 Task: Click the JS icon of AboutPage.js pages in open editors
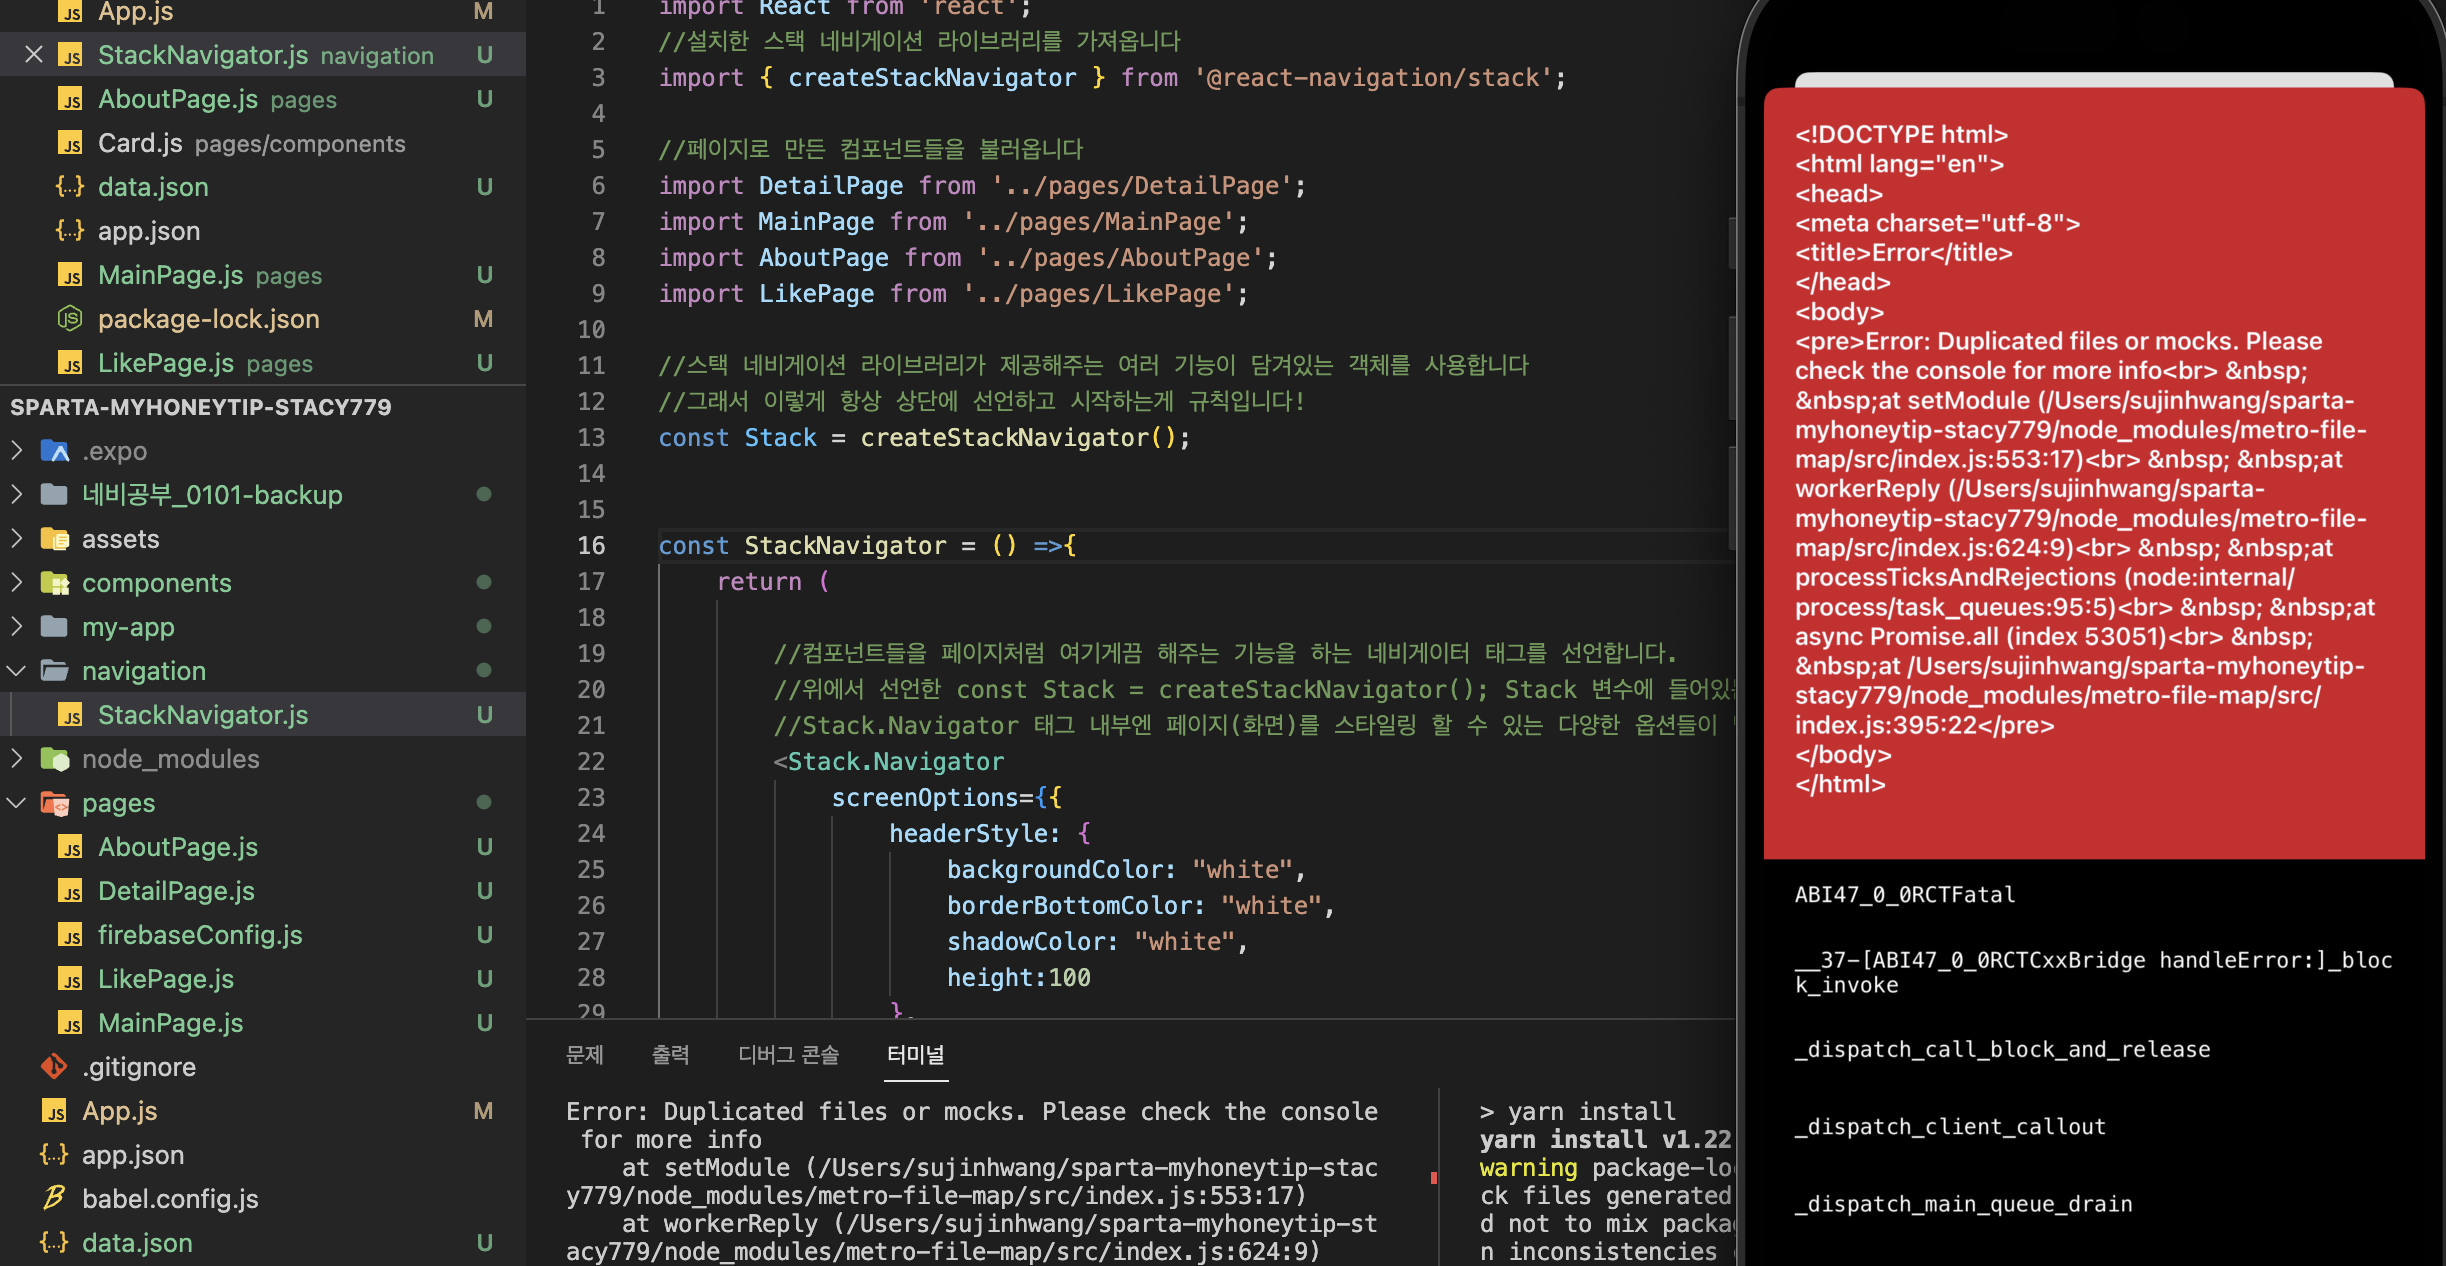click(70, 100)
